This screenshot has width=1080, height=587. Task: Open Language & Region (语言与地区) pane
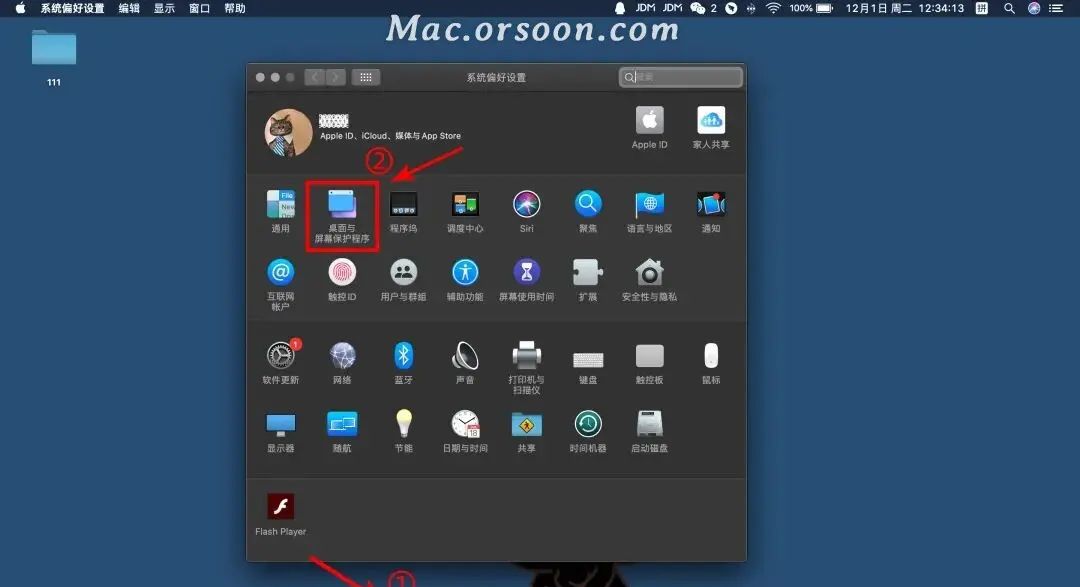[650, 205]
